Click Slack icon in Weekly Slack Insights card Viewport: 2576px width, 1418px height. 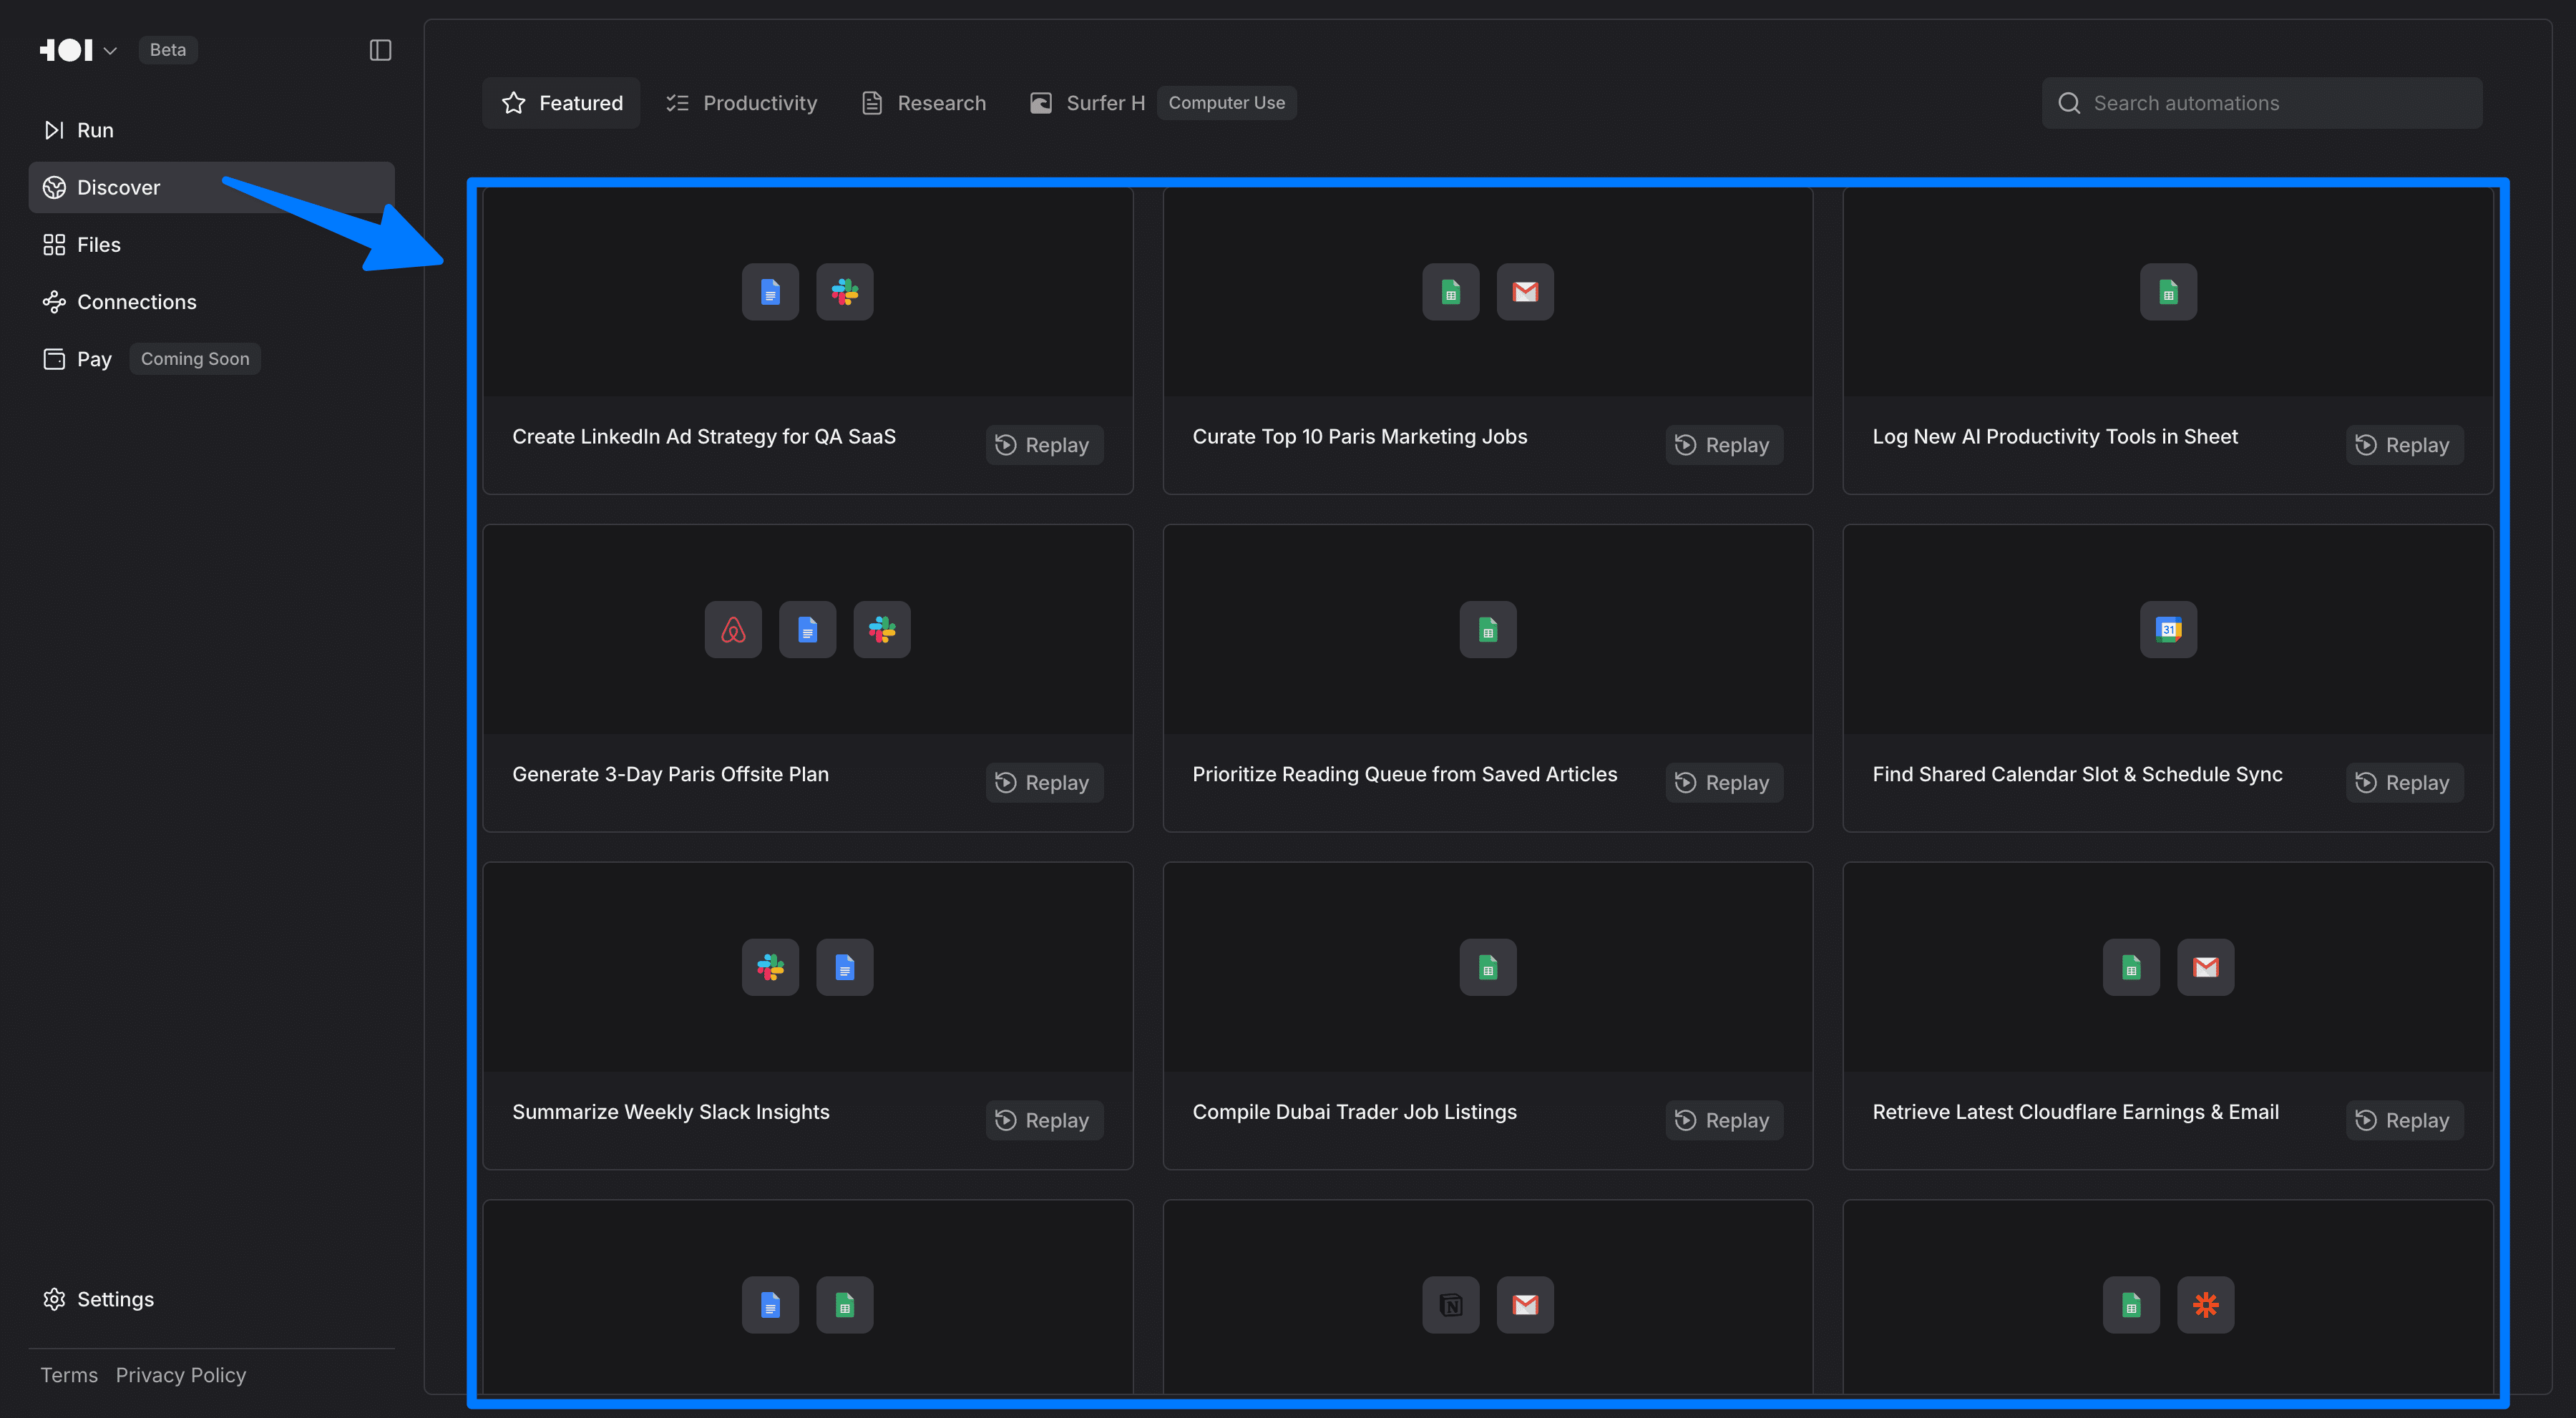coord(770,967)
